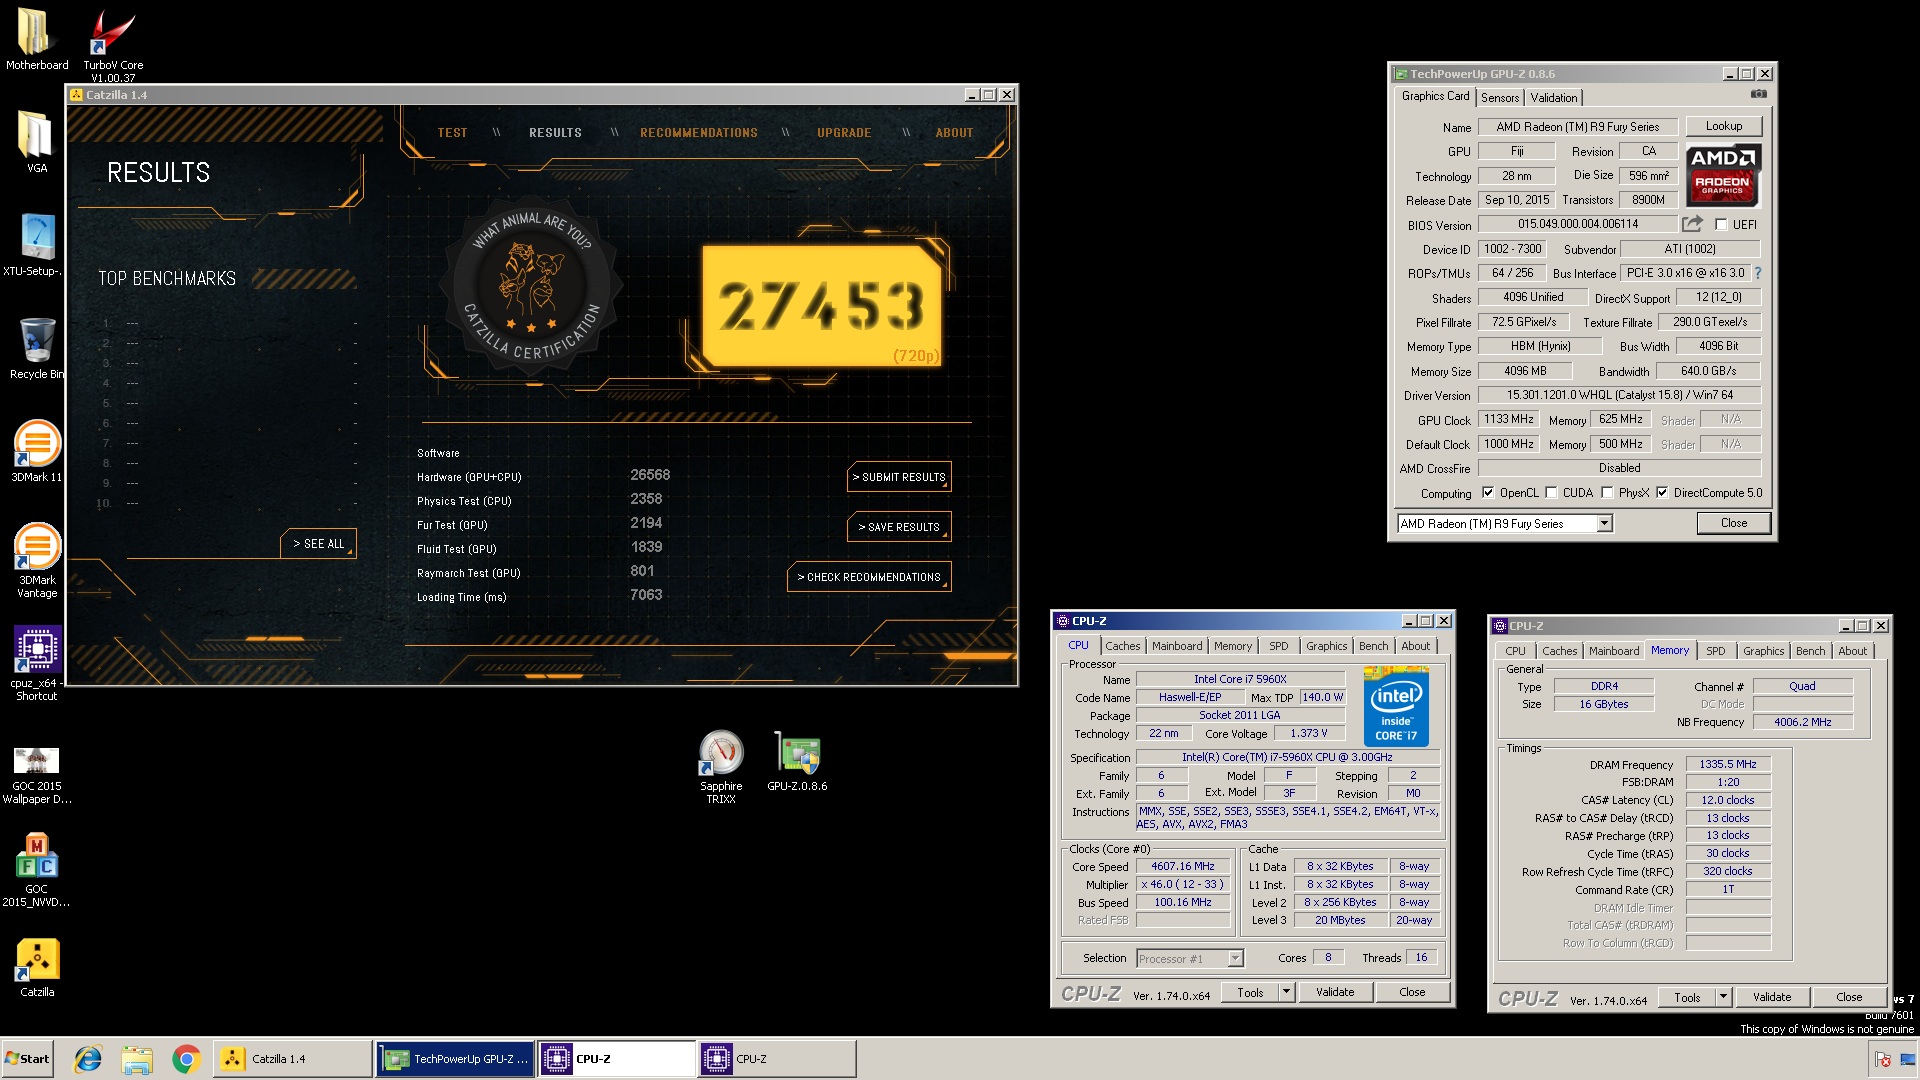Click CHECK RECOMMENDATIONS button
The height and width of the screenshot is (1080, 1920).
[869, 577]
